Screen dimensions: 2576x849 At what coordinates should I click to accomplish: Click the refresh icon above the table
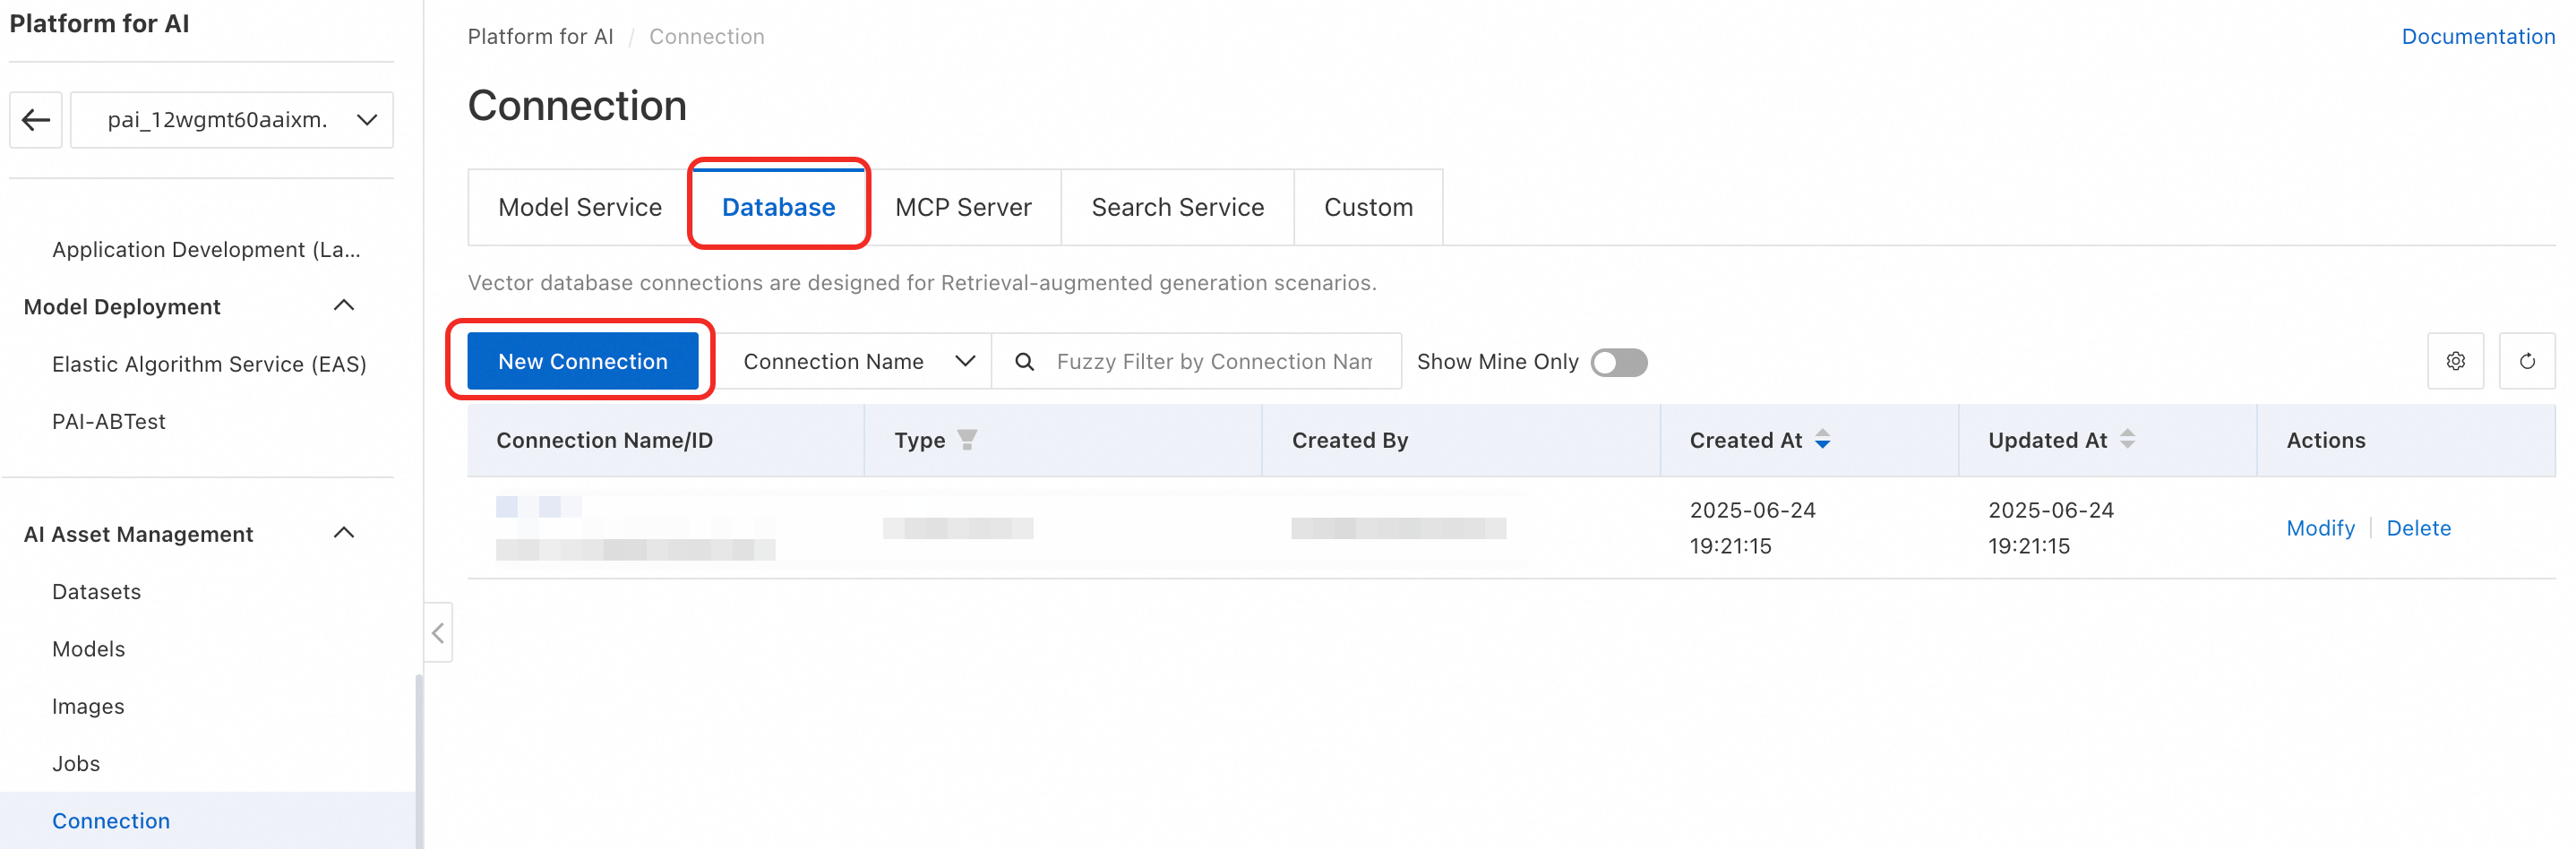click(2526, 361)
